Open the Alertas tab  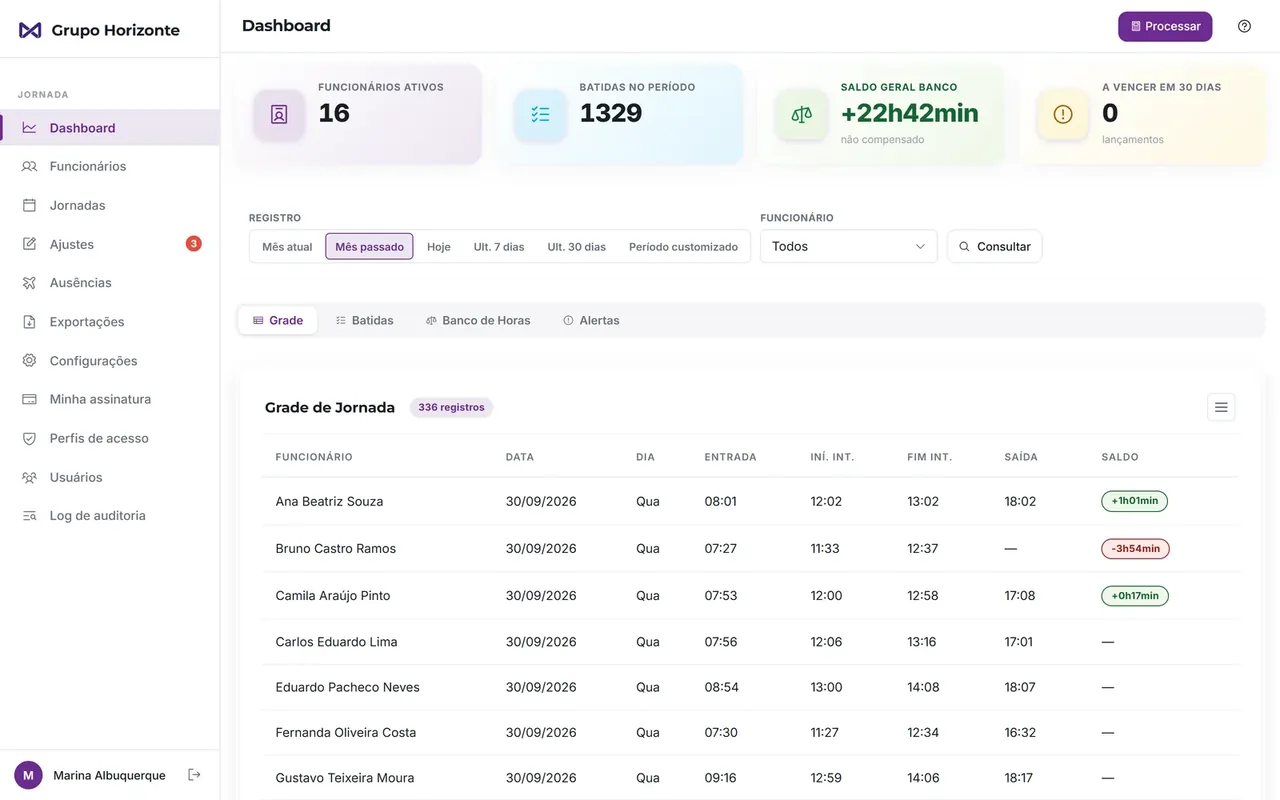click(591, 320)
